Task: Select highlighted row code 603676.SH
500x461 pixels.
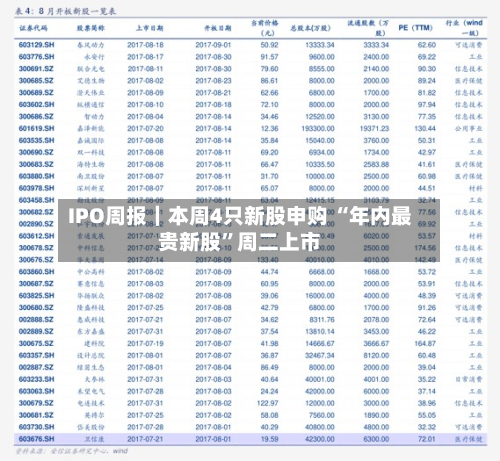Action: [36, 439]
